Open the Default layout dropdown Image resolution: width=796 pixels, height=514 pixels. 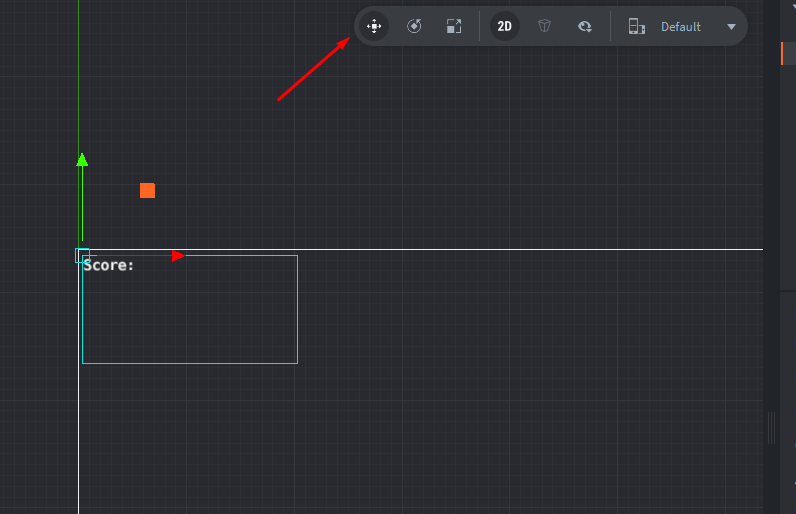[681, 27]
